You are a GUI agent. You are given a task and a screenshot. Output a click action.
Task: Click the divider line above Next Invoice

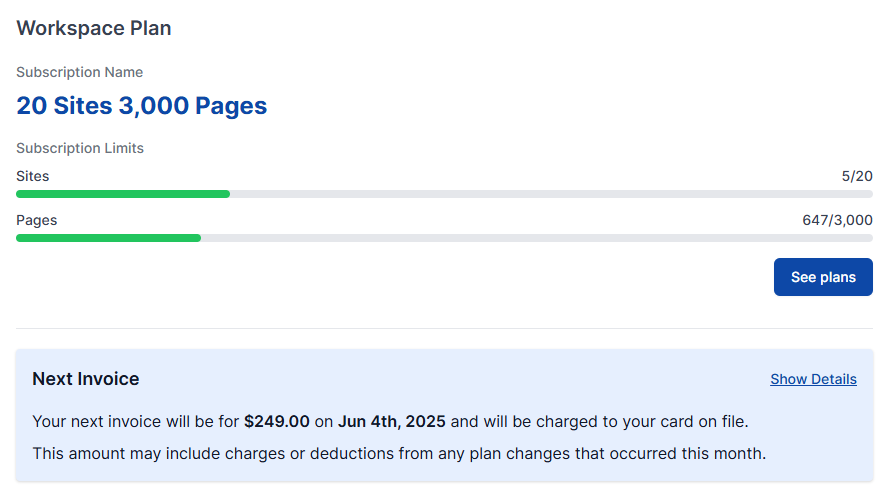(444, 328)
